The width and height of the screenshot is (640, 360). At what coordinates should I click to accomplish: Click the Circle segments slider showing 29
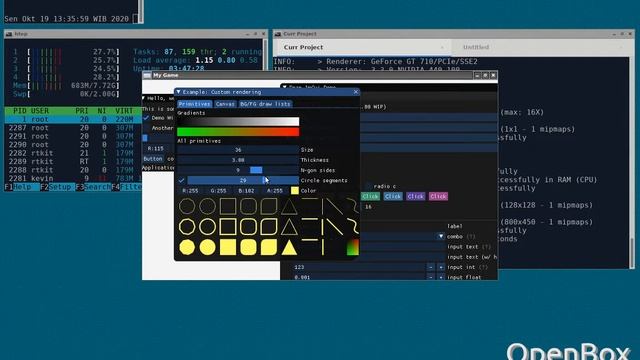[x=243, y=180]
